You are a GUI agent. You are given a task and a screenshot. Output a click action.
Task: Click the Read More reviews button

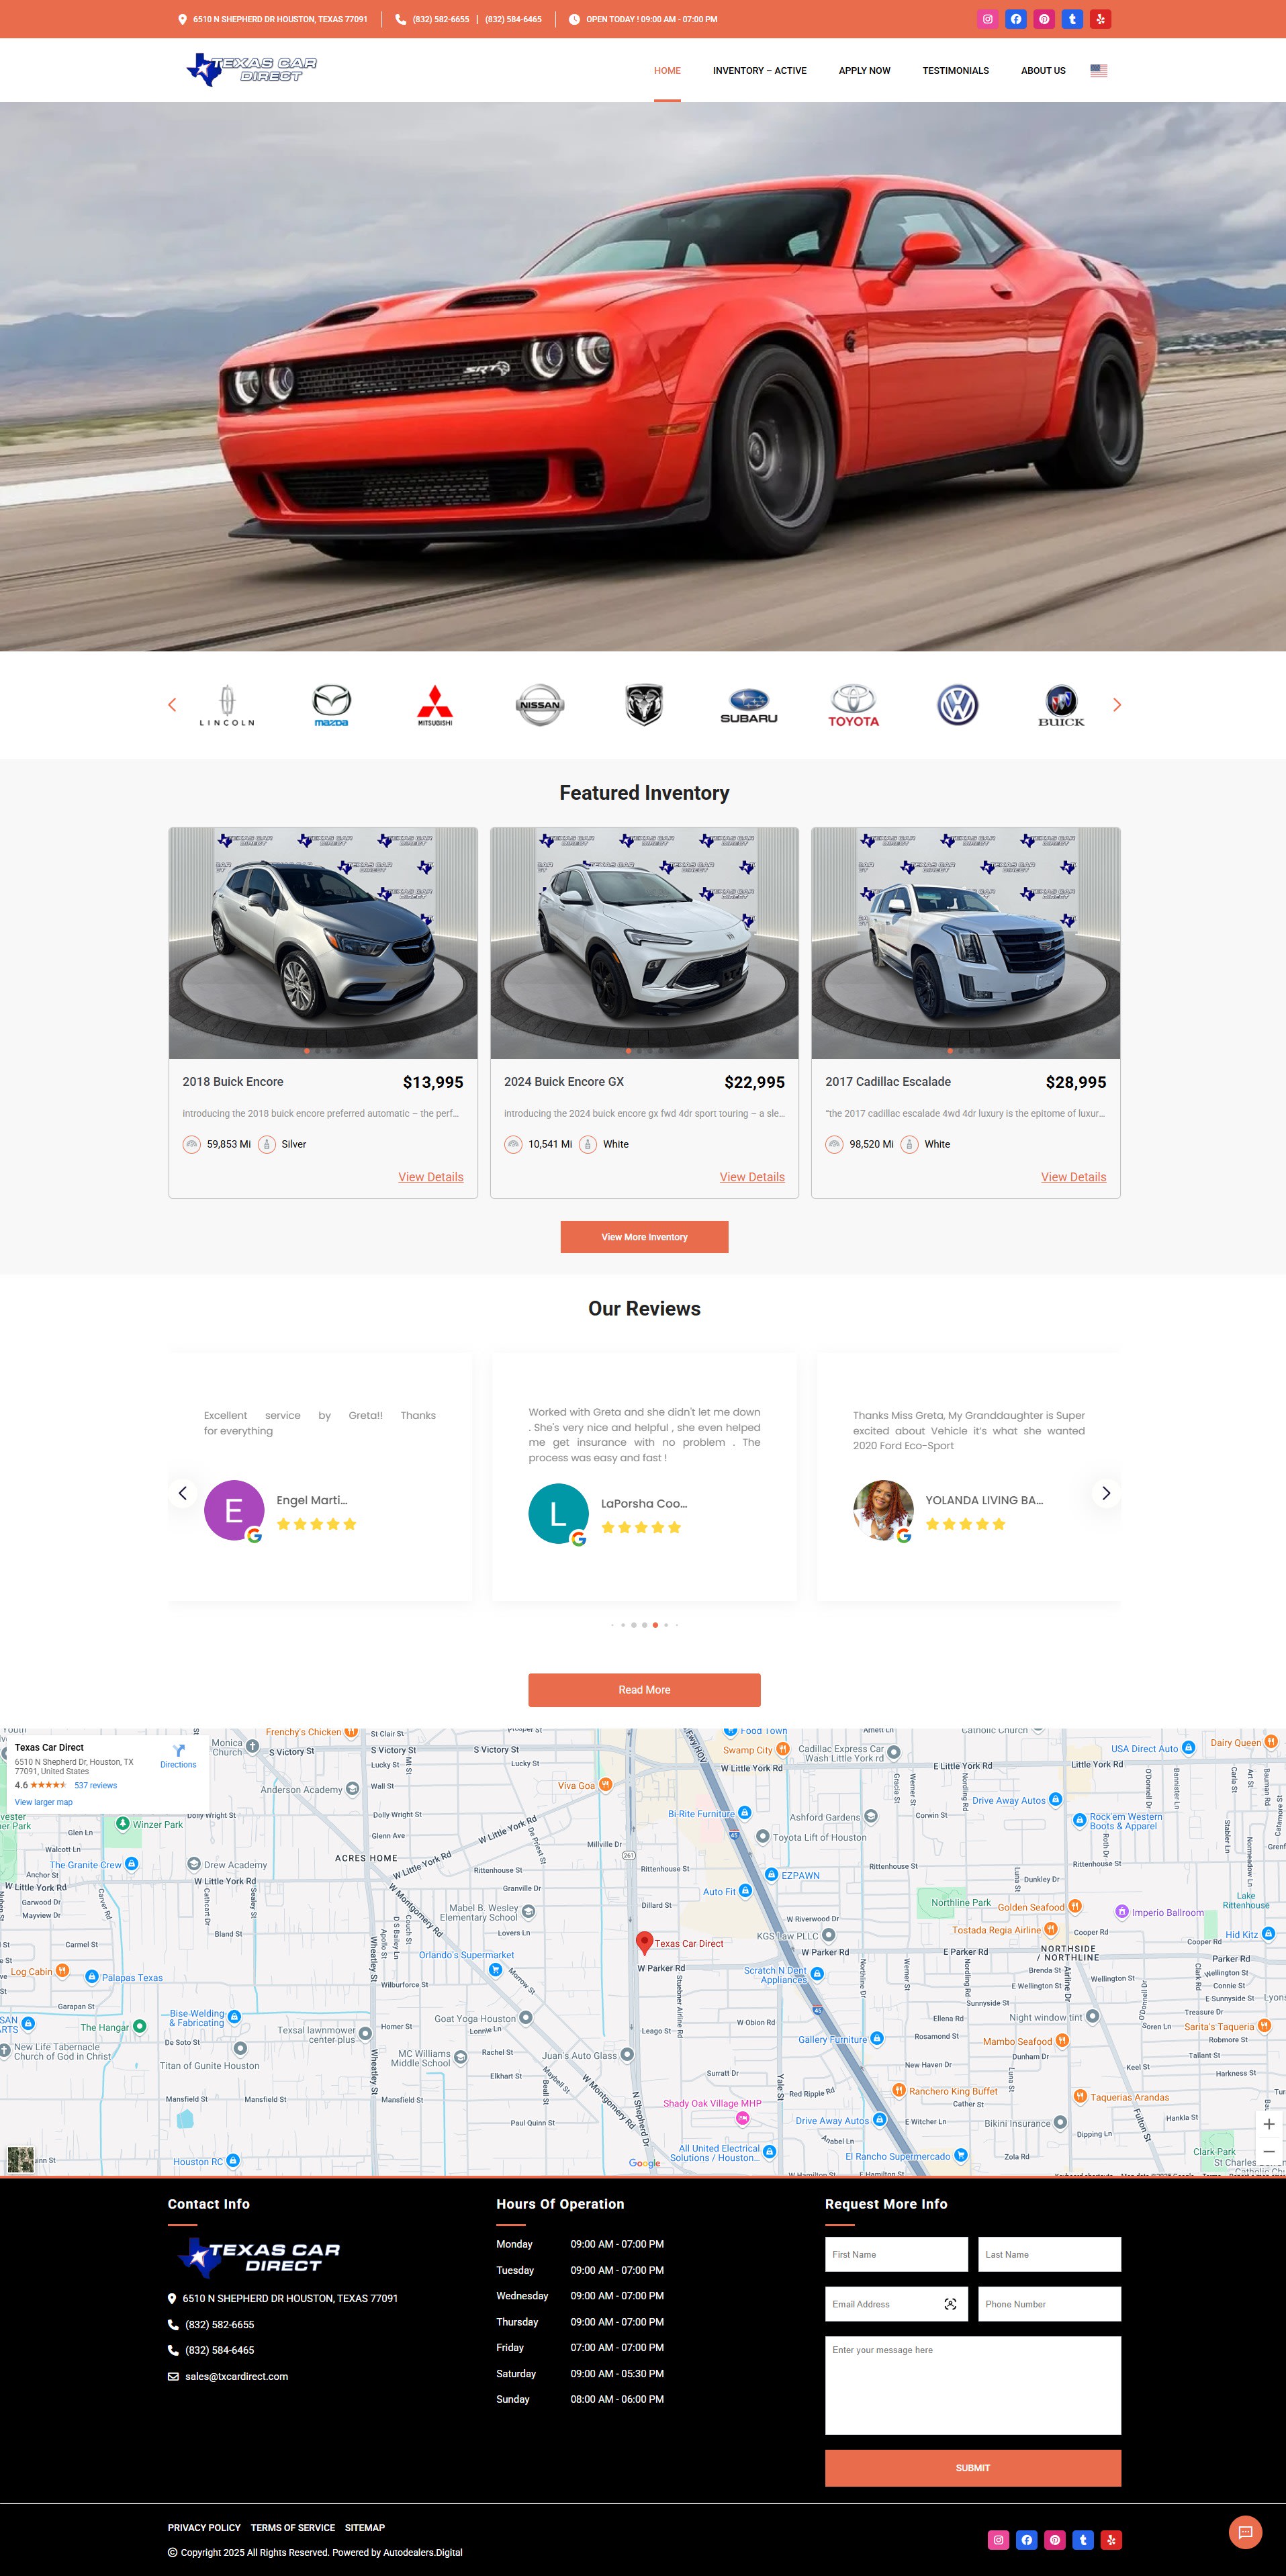644,1690
